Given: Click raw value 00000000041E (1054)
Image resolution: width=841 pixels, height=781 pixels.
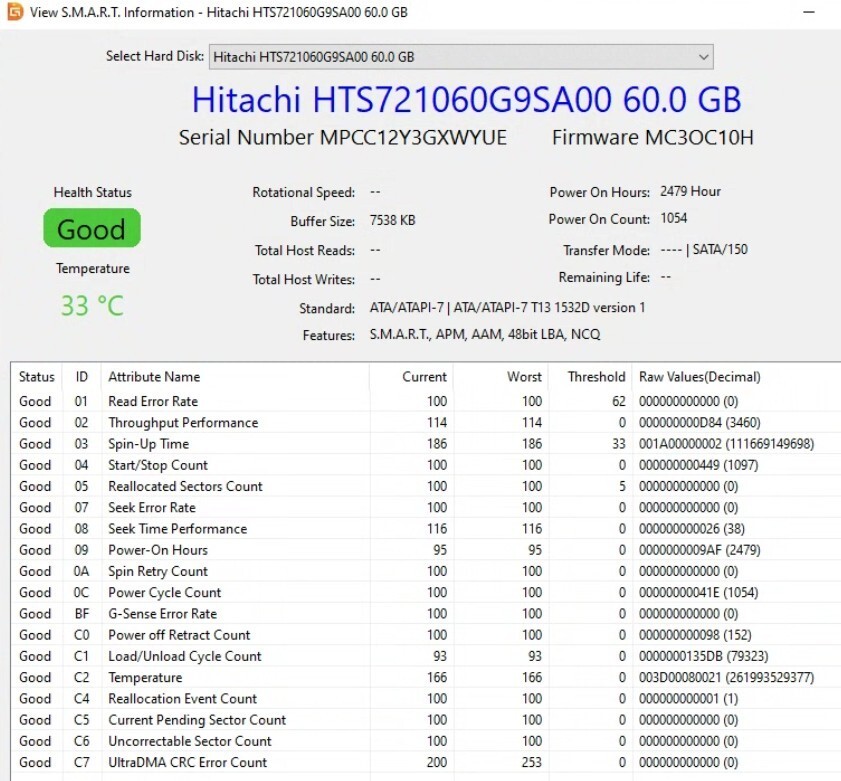Looking at the screenshot, I should tap(698, 592).
